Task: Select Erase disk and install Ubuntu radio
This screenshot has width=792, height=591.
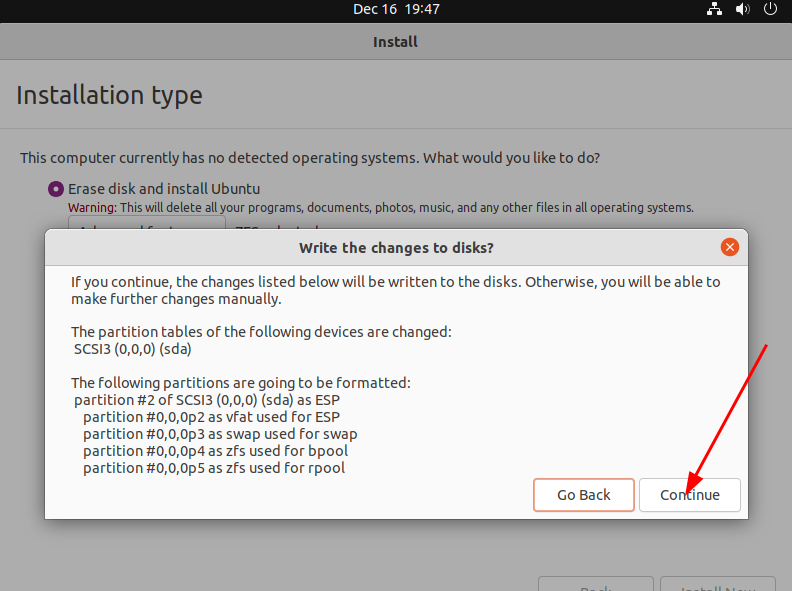Action: (56, 189)
